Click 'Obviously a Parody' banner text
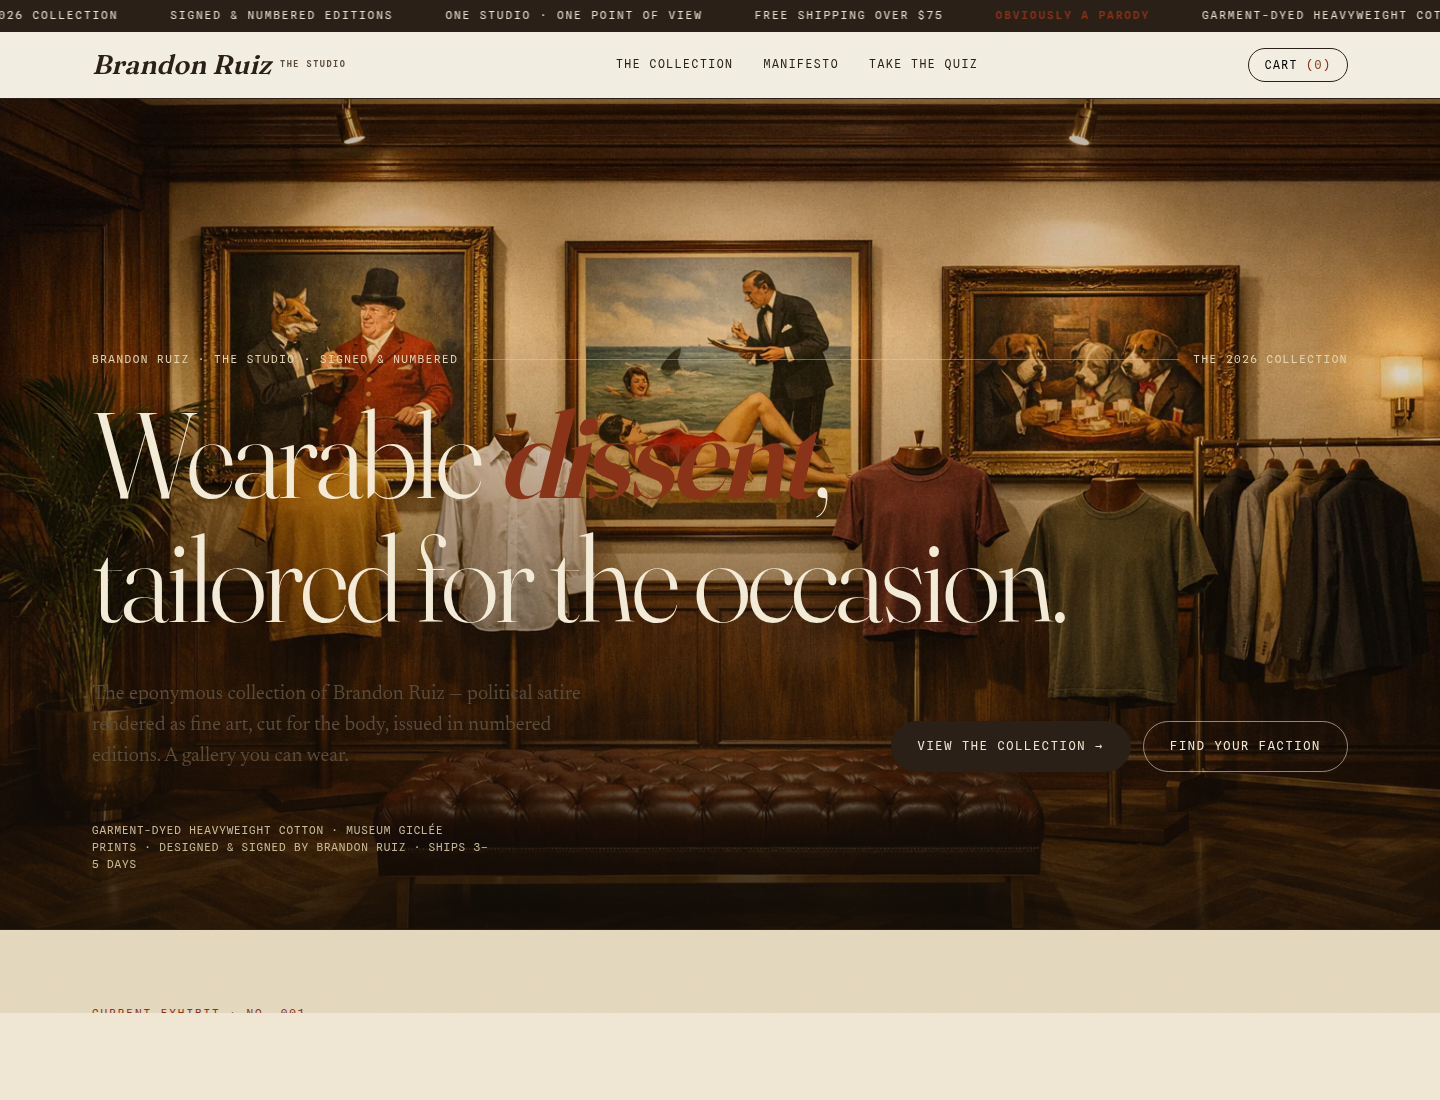 pyautogui.click(x=1072, y=15)
